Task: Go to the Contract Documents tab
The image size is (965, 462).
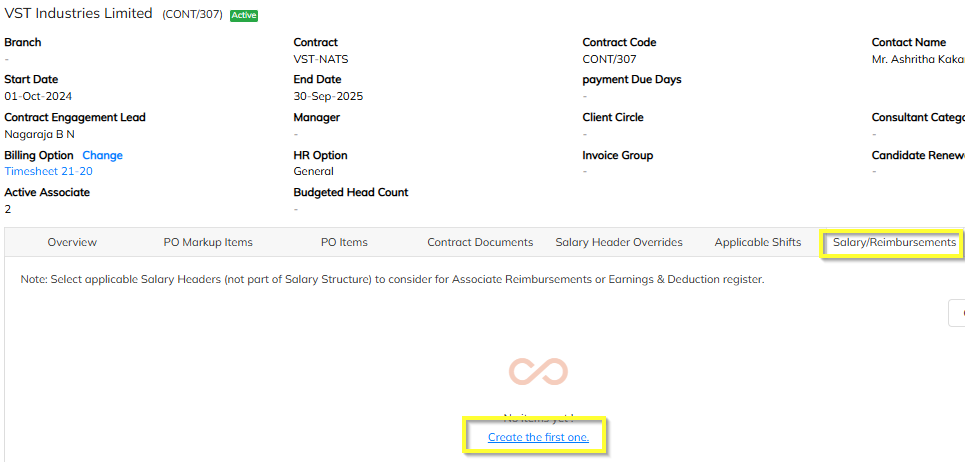Action: (480, 242)
